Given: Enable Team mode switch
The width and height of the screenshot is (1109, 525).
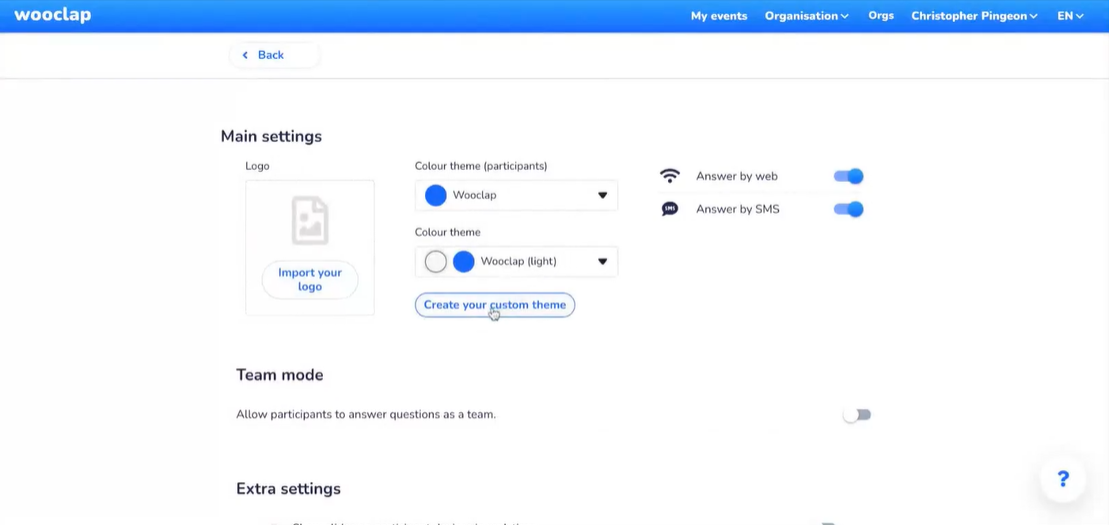Looking at the screenshot, I should click(x=857, y=415).
